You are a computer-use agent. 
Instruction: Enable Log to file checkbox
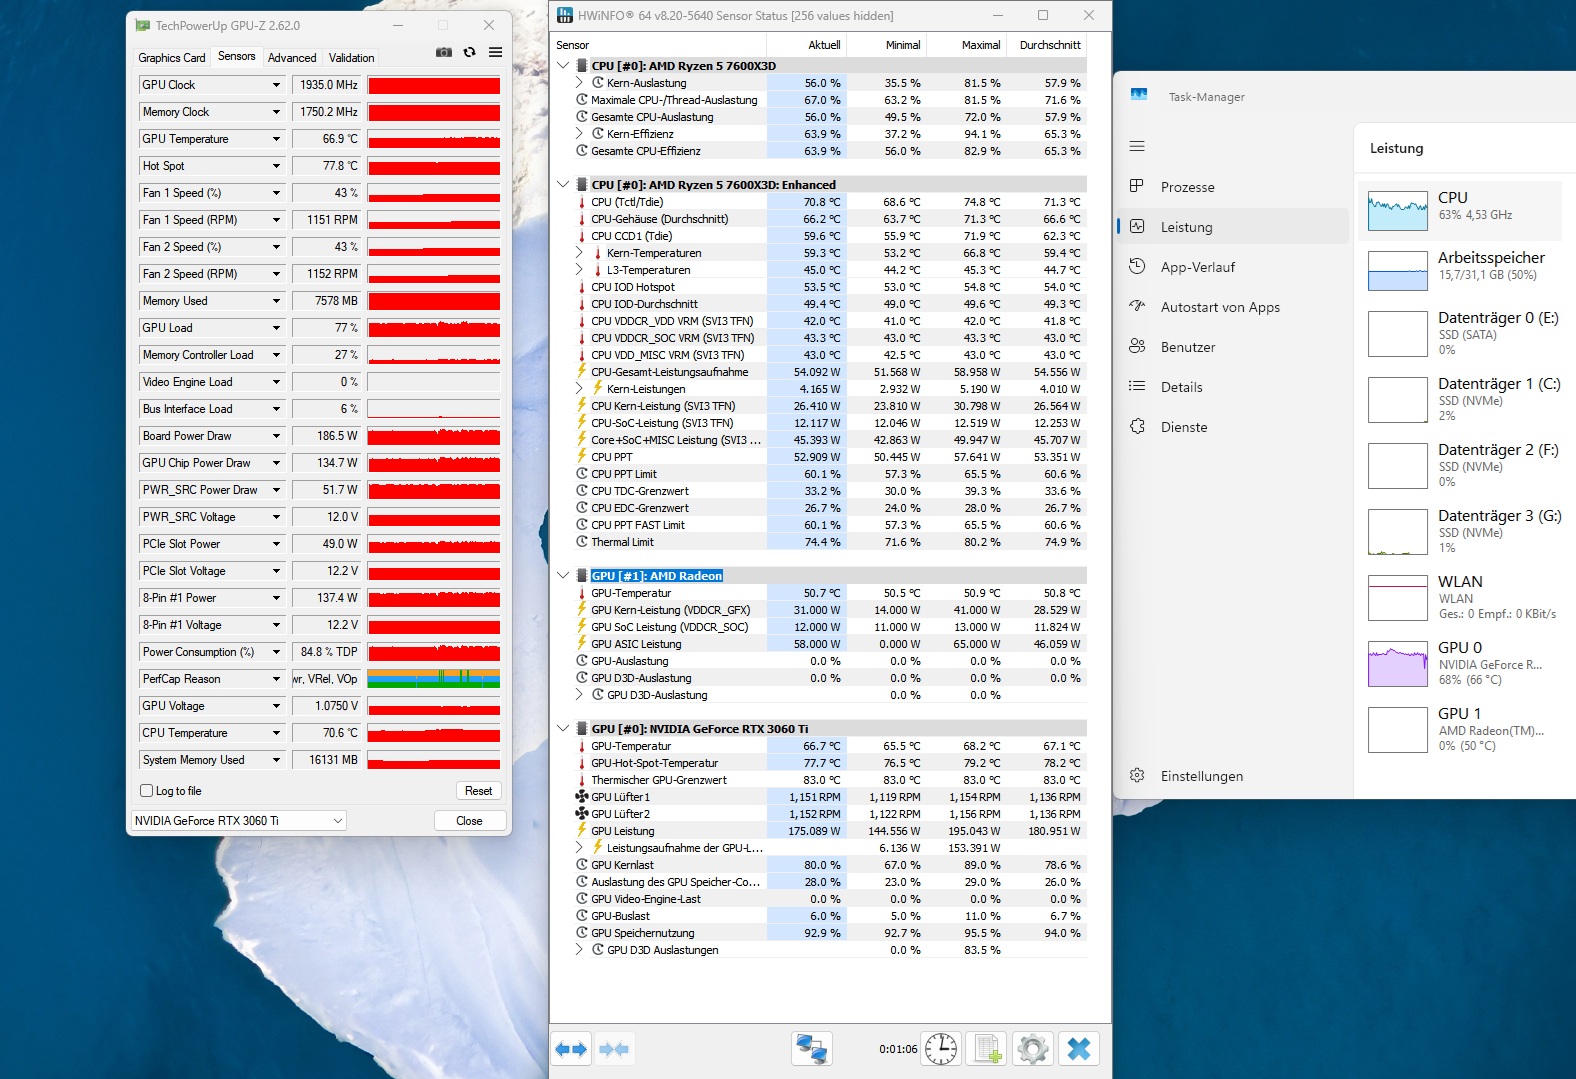147,791
